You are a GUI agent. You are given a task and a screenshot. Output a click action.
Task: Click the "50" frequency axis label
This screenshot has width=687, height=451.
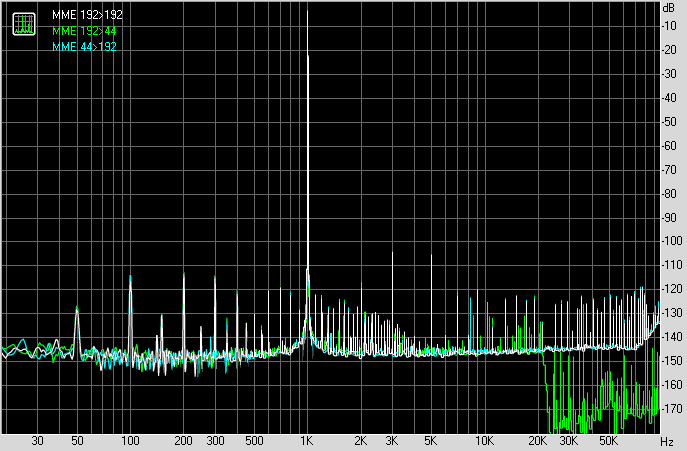click(x=77, y=441)
